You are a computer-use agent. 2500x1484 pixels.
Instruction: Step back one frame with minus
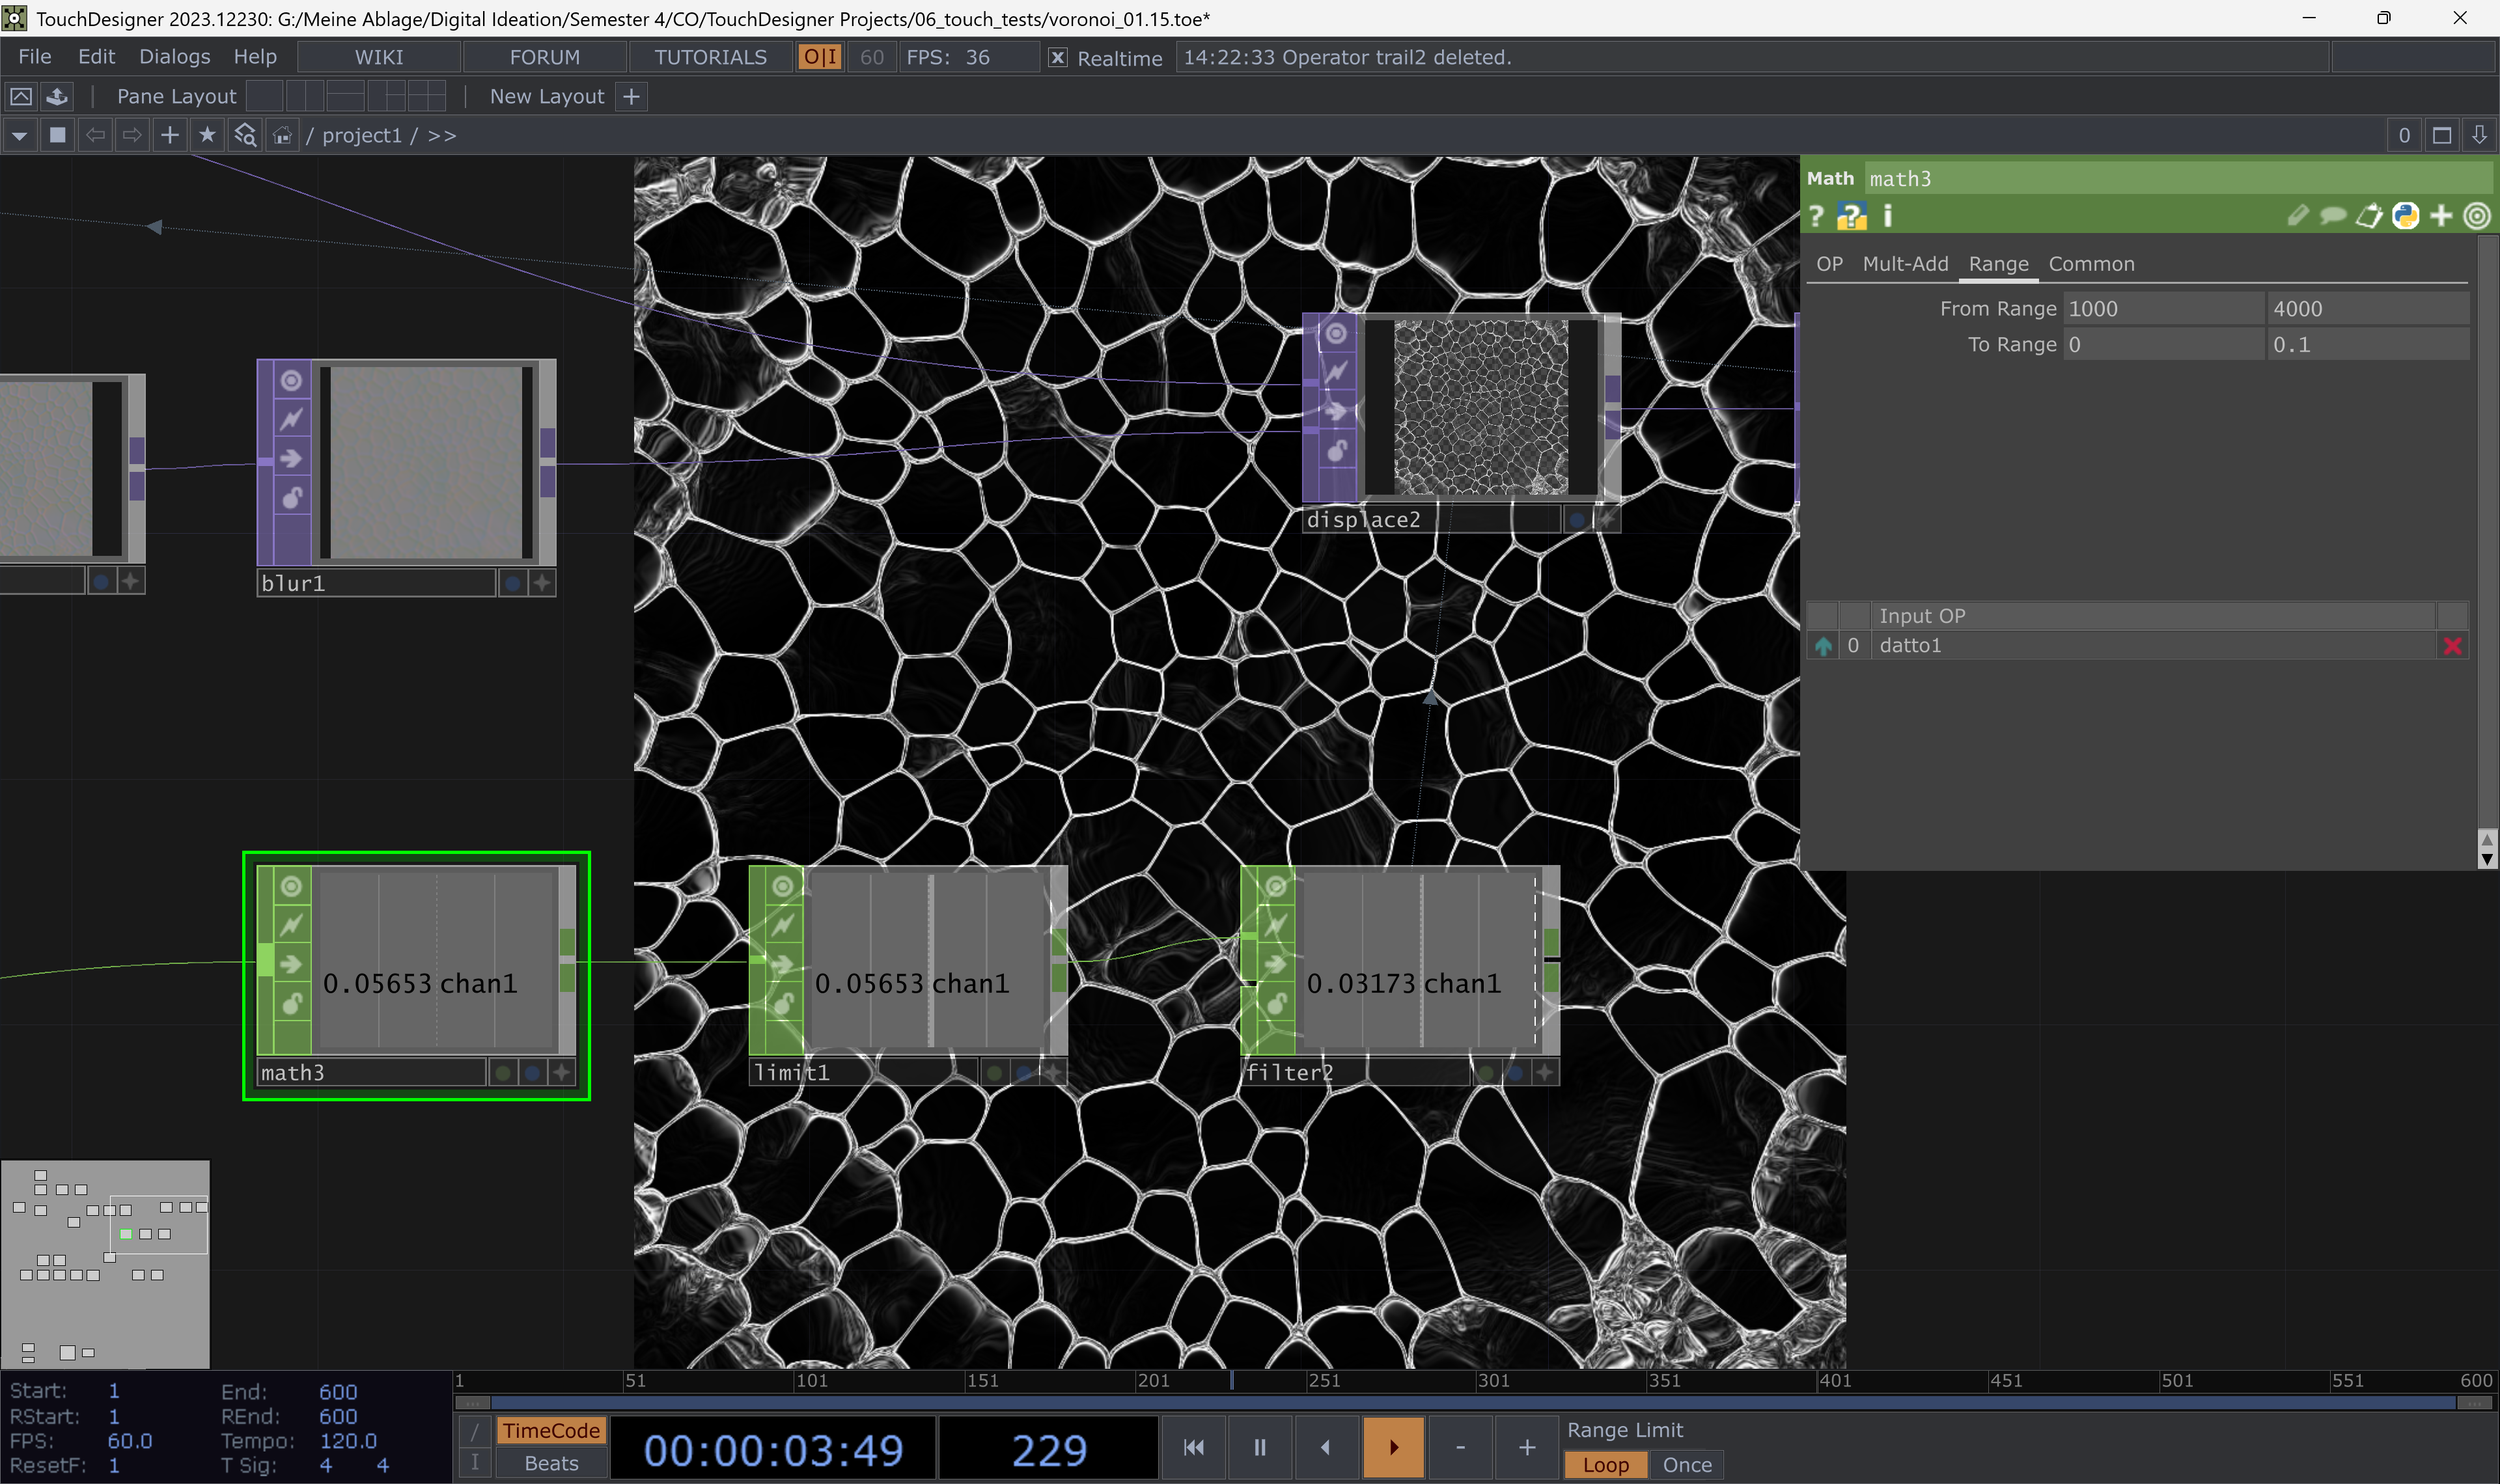click(1460, 1447)
